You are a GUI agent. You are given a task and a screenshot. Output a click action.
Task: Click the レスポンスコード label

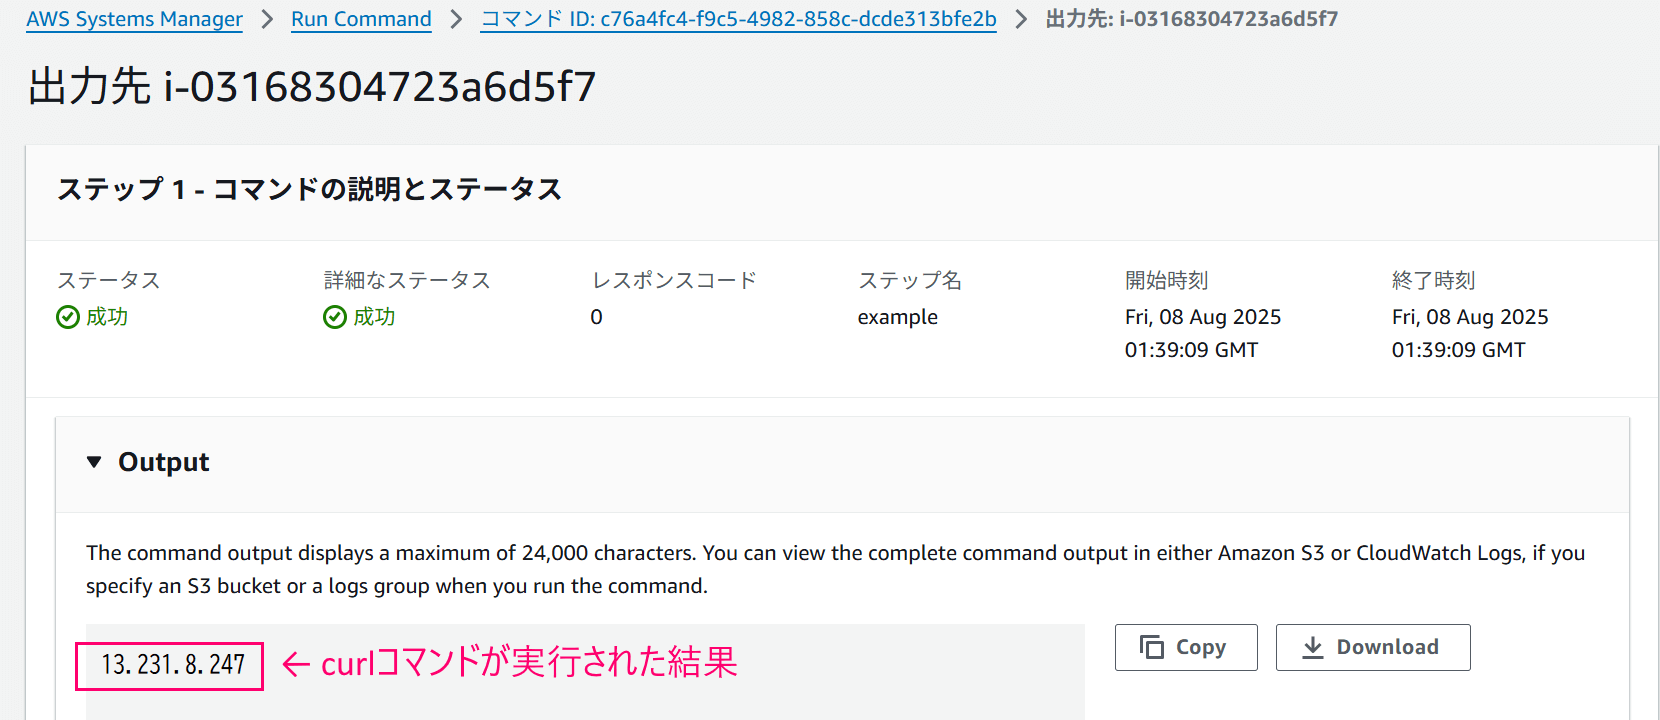point(674,280)
